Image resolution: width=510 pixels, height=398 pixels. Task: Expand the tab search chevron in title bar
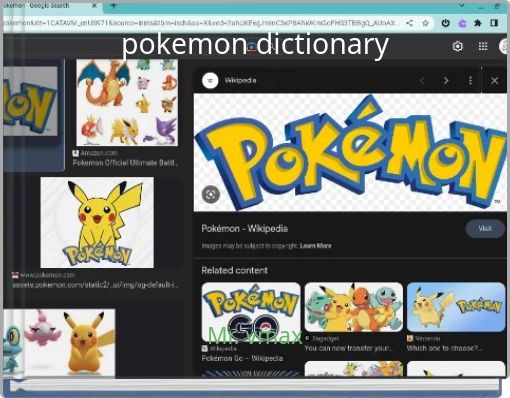462,5
